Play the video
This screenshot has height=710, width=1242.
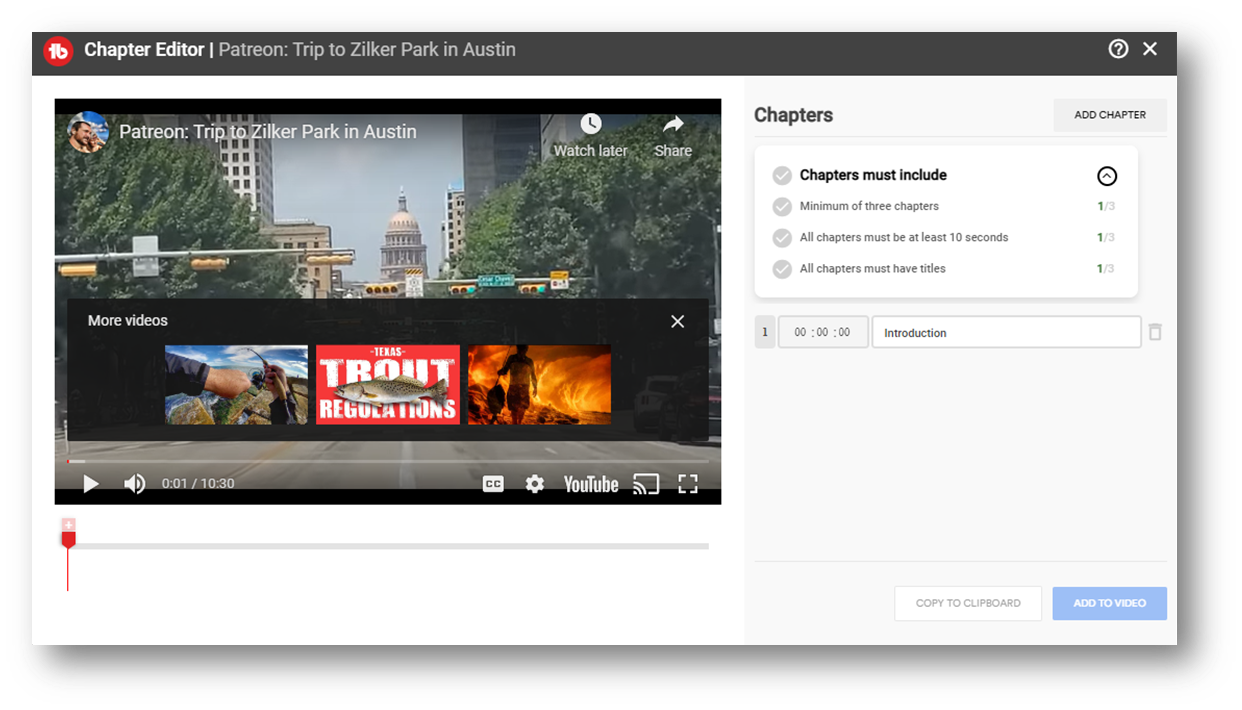click(x=91, y=484)
